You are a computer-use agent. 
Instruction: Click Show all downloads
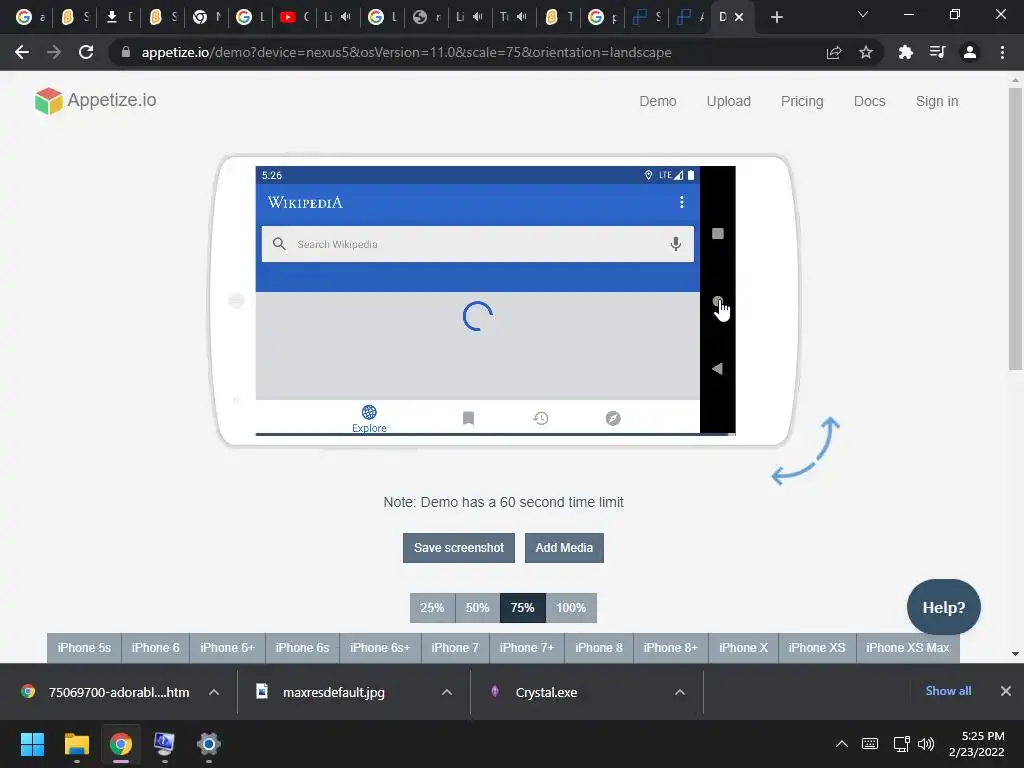pos(948,691)
